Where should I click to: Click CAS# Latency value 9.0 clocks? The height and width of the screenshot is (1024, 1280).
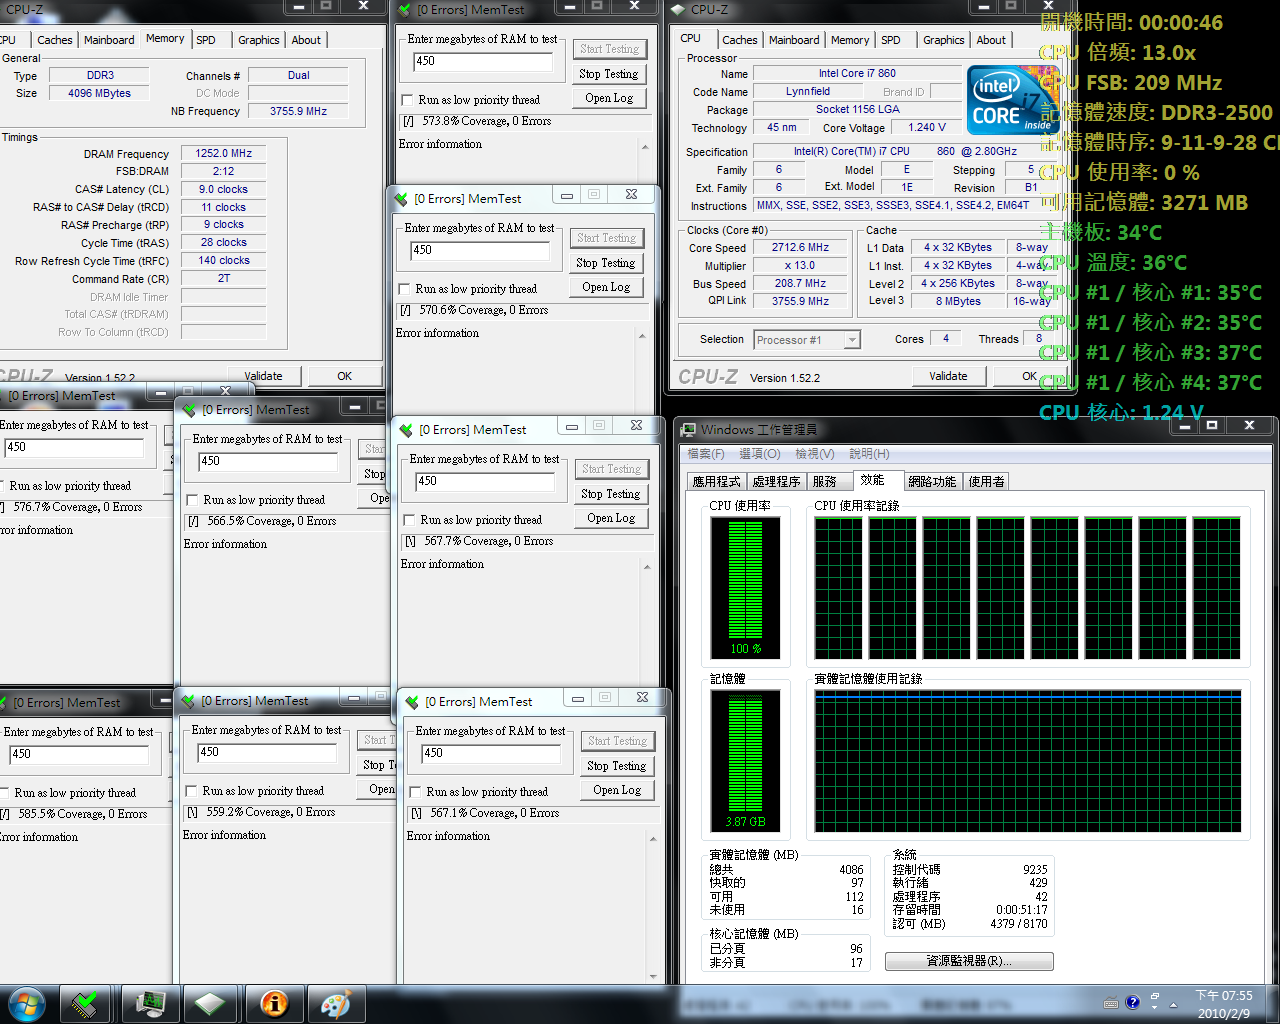(x=223, y=189)
